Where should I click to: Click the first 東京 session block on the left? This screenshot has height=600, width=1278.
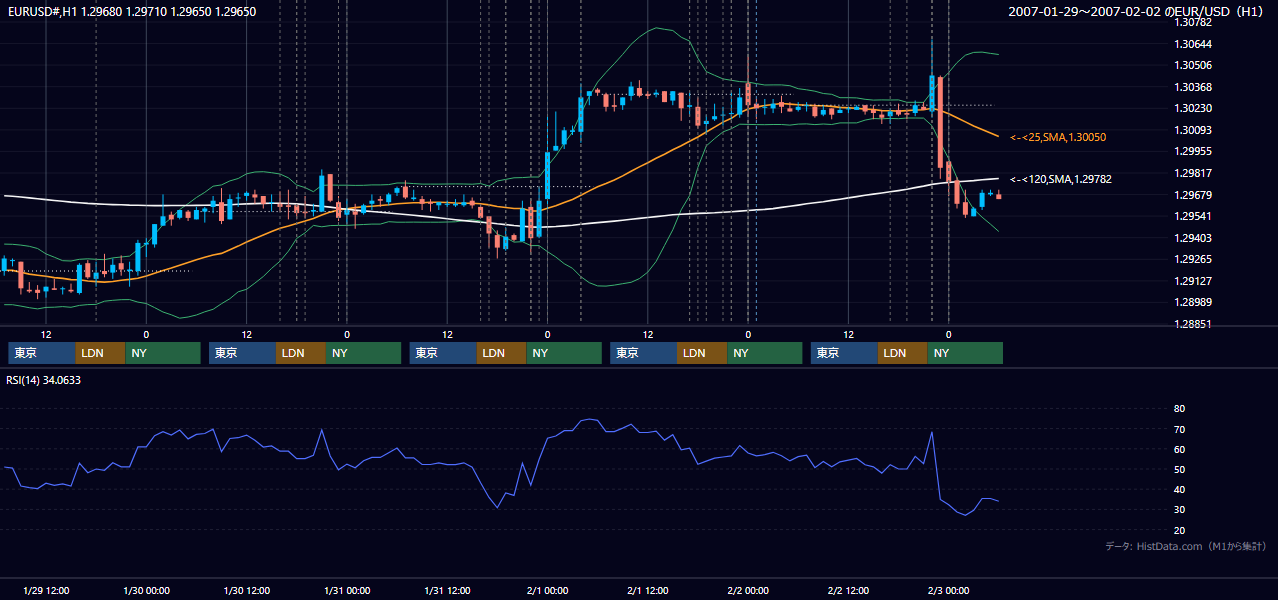[41, 353]
